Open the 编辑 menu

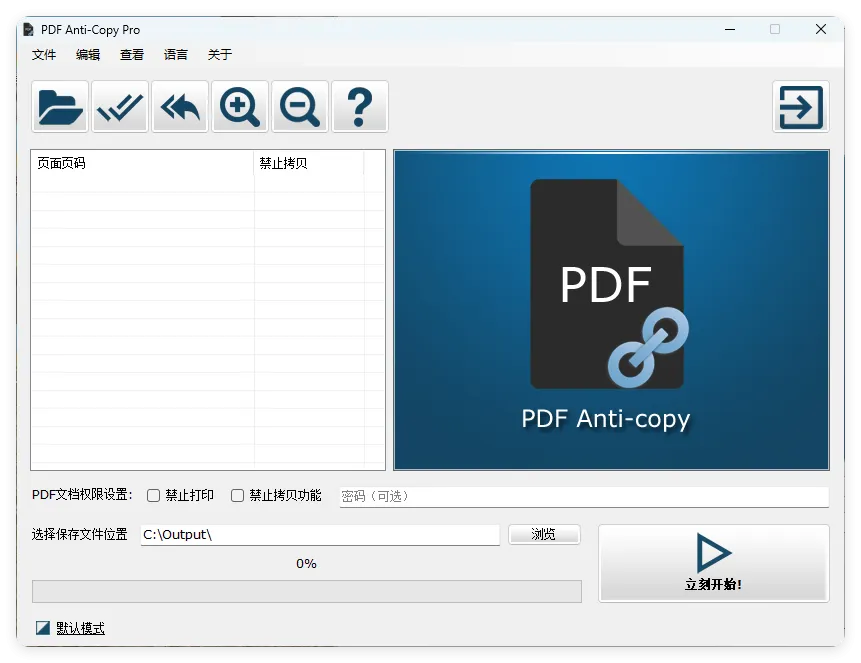point(88,55)
